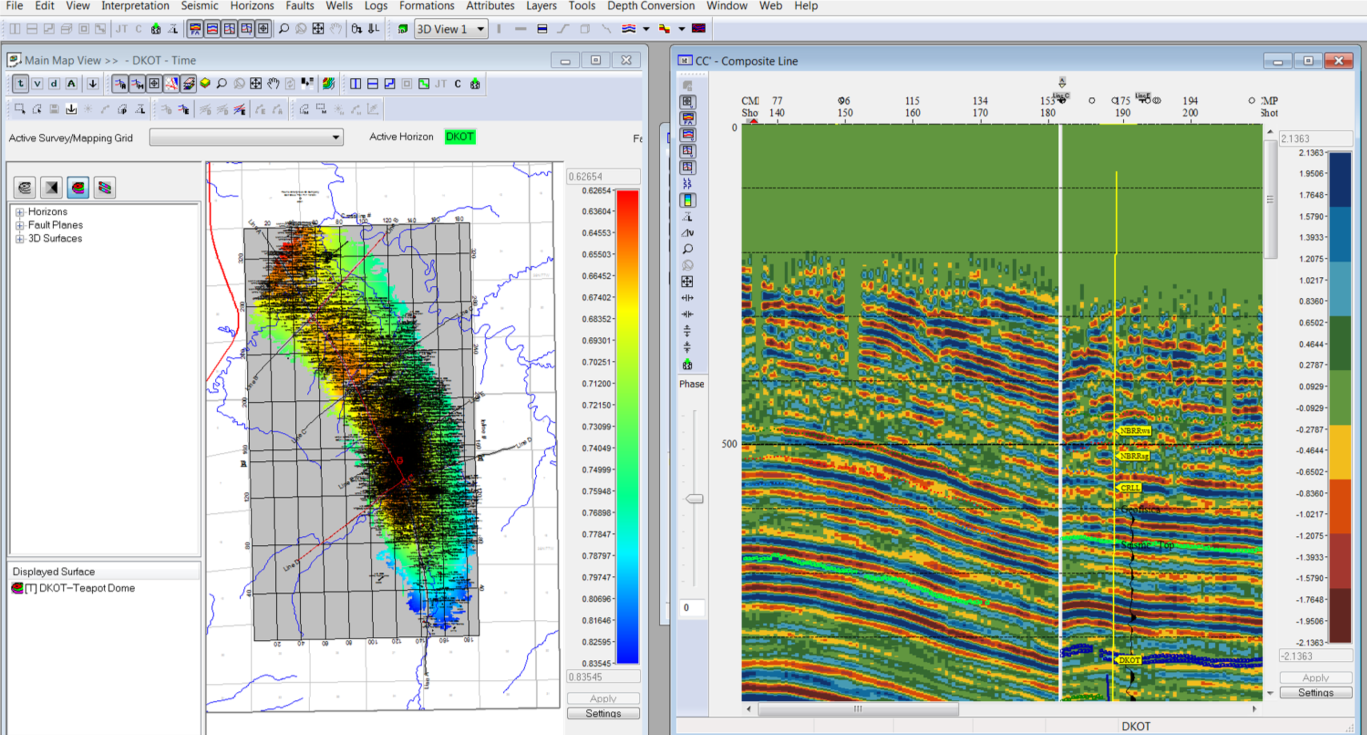Image resolution: width=1367 pixels, height=735 pixels.
Task: Select the time 't' display mode button
Action: (x=20, y=84)
